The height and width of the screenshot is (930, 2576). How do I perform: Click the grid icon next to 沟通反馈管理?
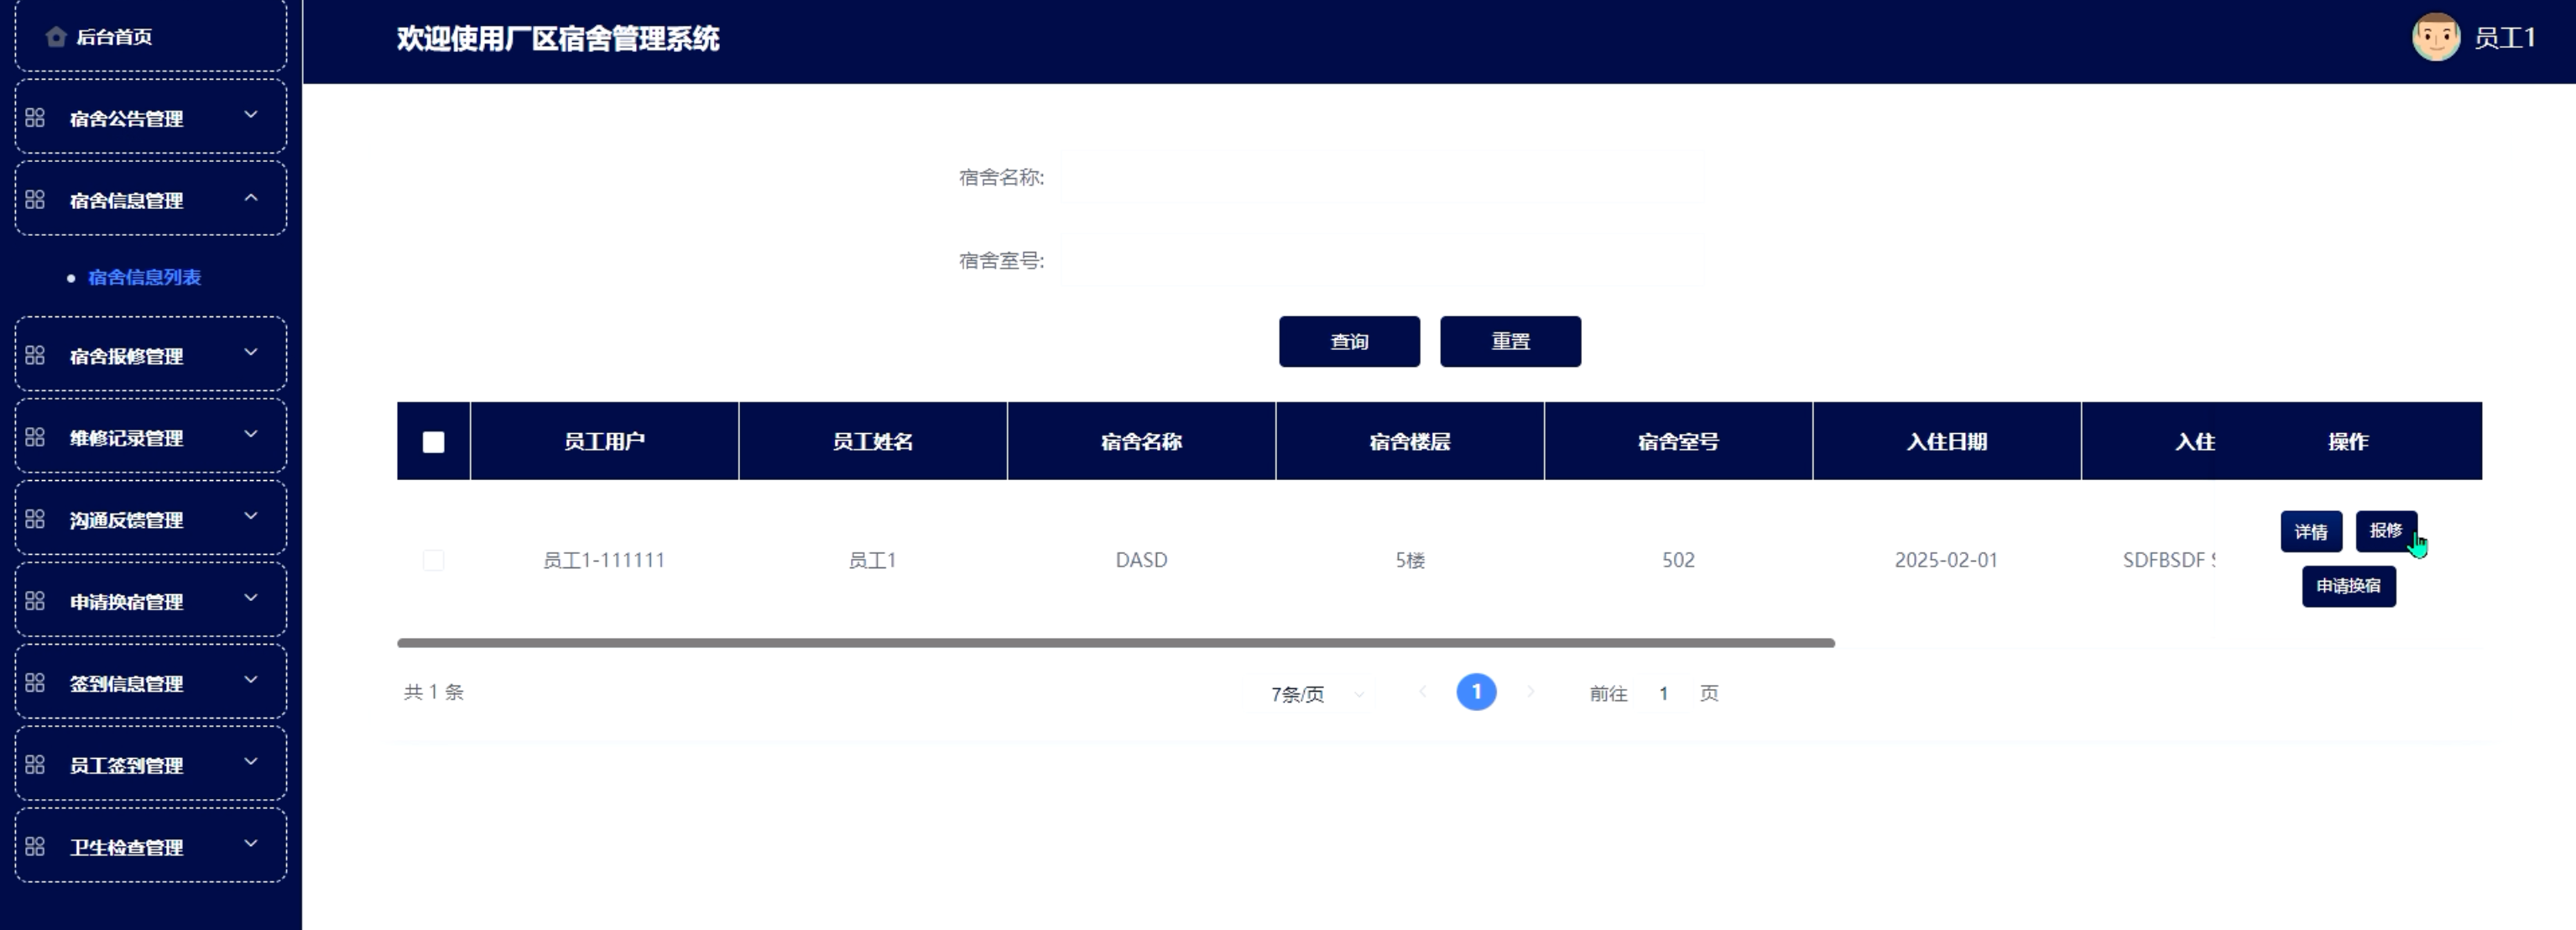coord(35,520)
